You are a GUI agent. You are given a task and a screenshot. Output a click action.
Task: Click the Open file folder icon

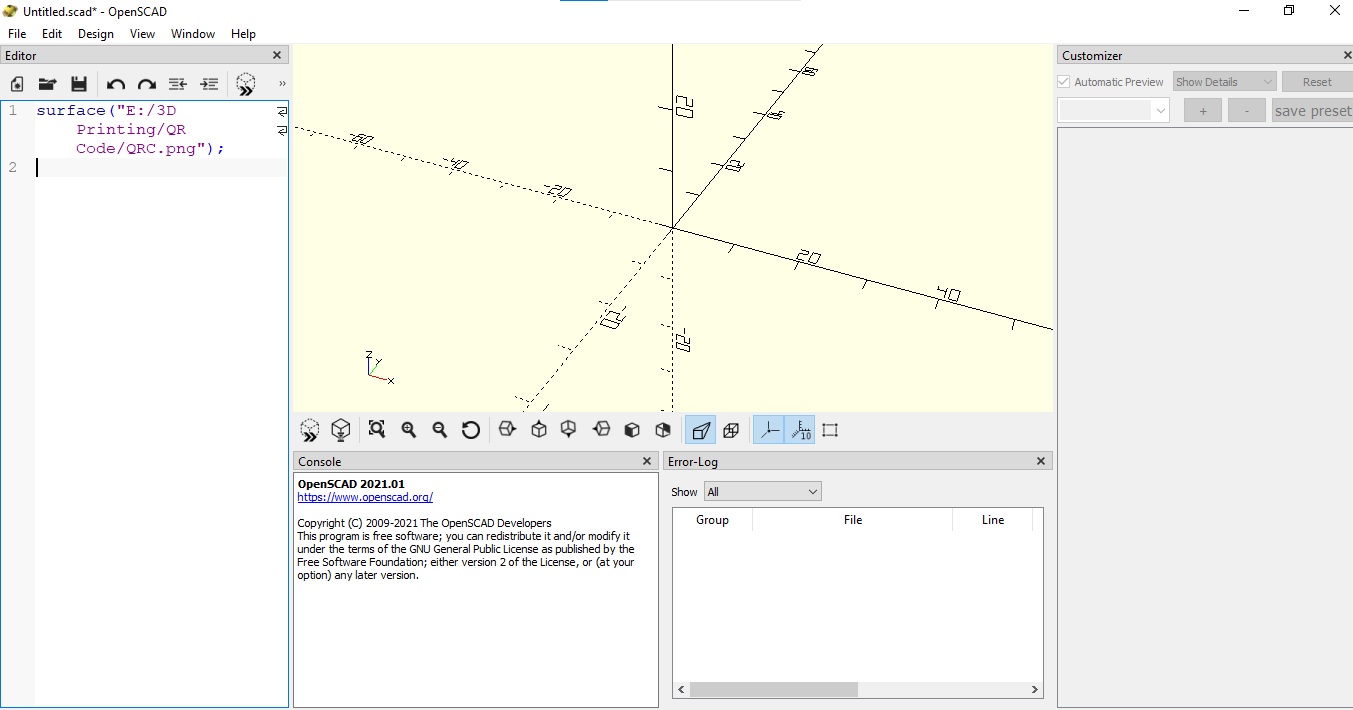click(x=47, y=84)
